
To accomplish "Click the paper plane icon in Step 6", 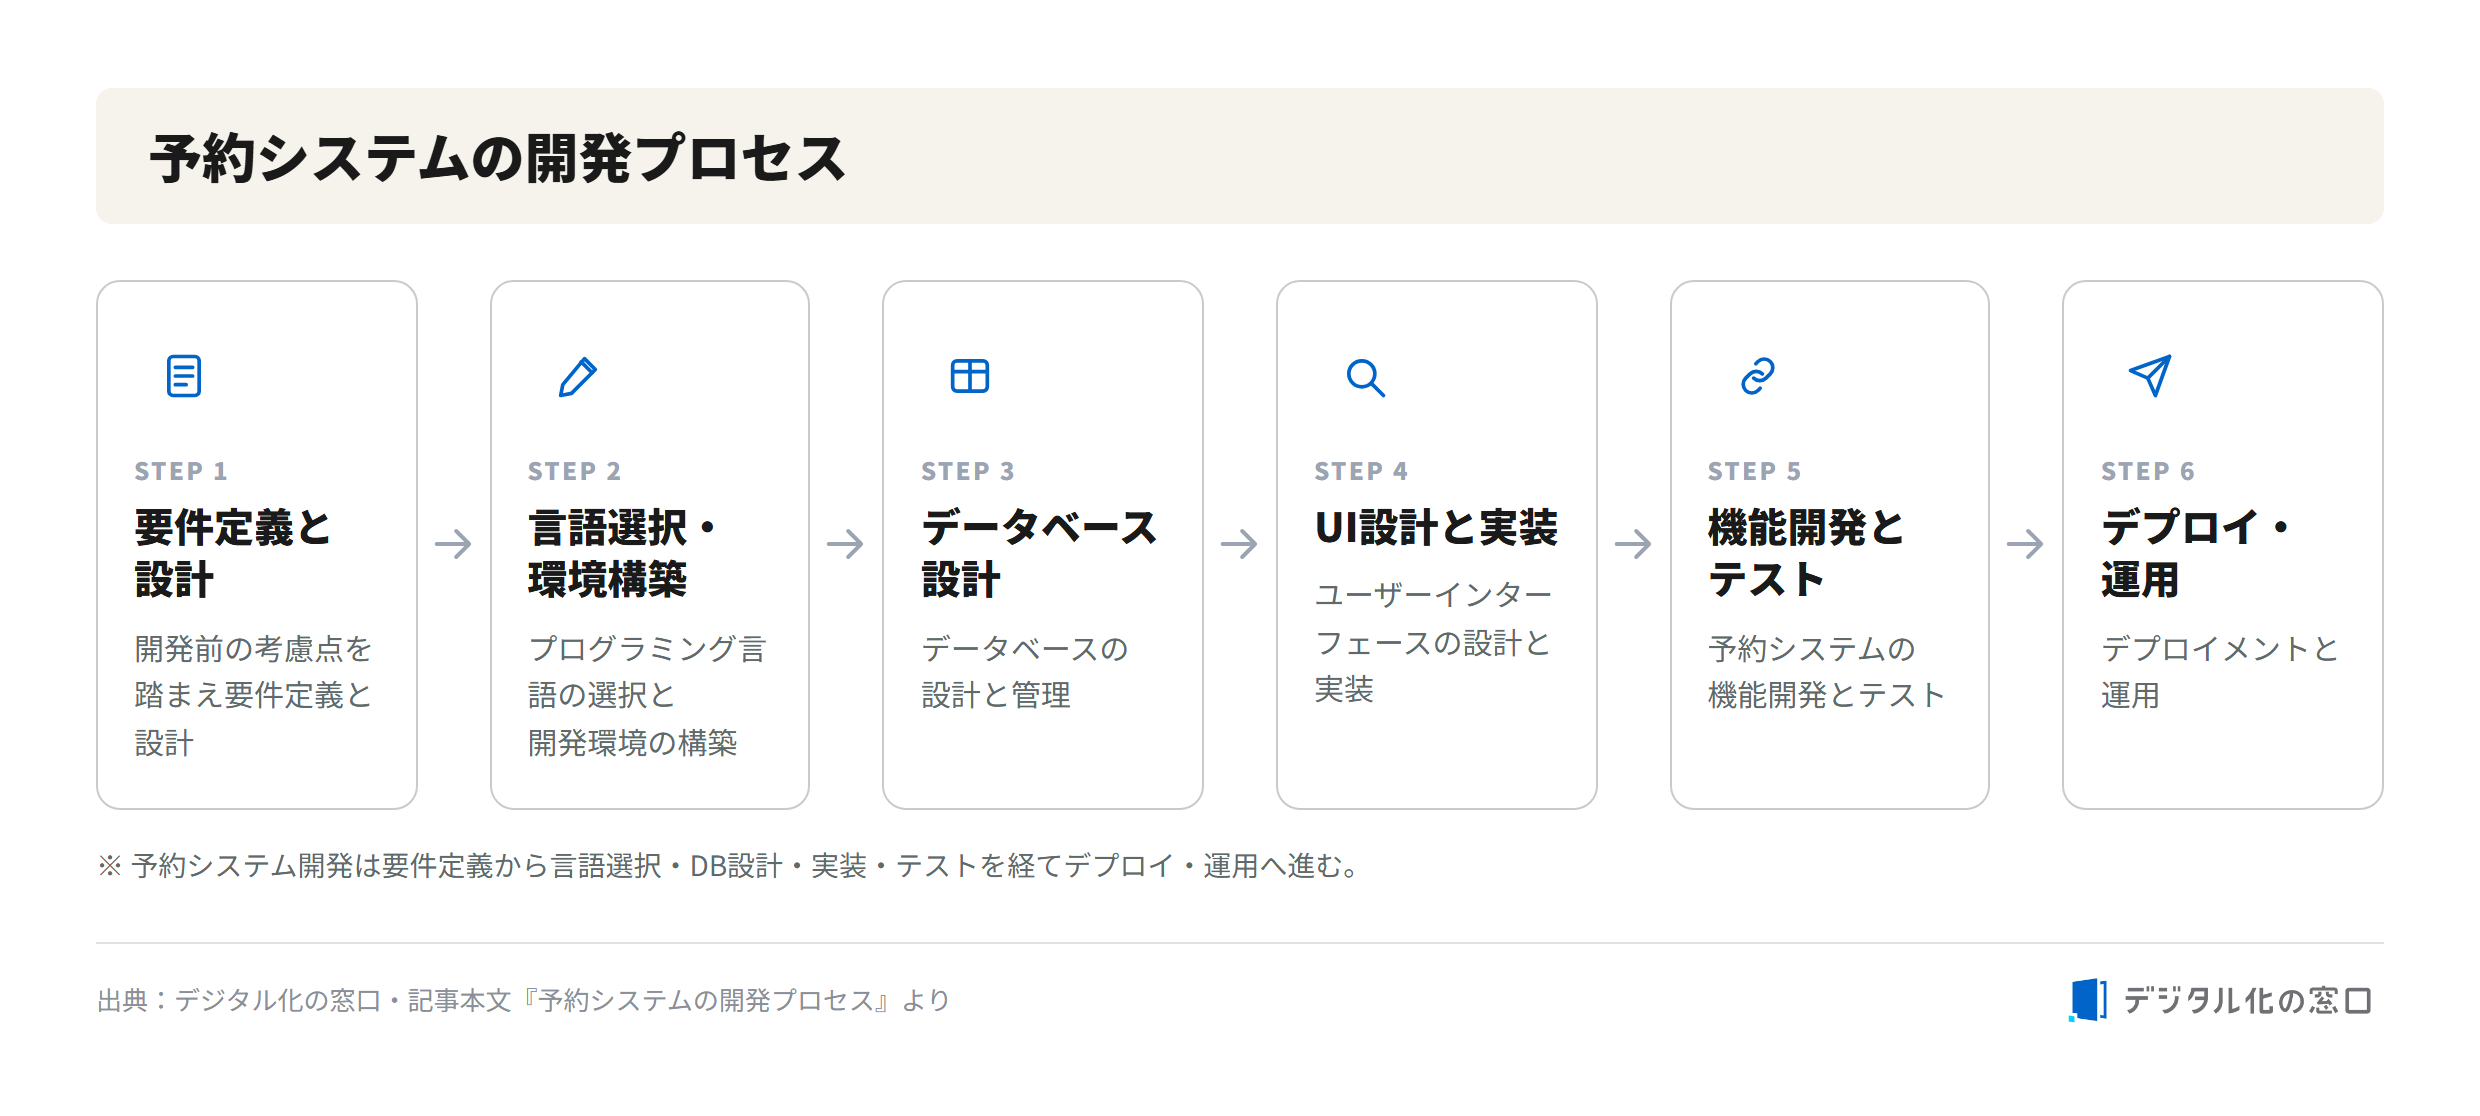I will click(x=2150, y=376).
